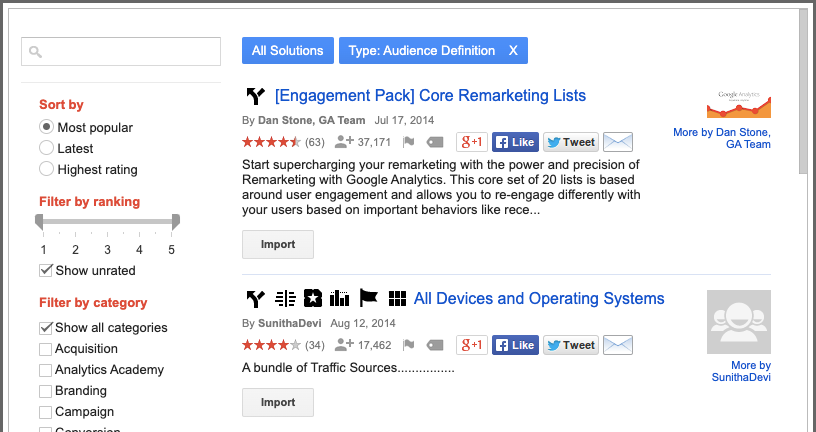Check the Campaign category
This screenshot has height=432, width=816.
pos(46,412)
